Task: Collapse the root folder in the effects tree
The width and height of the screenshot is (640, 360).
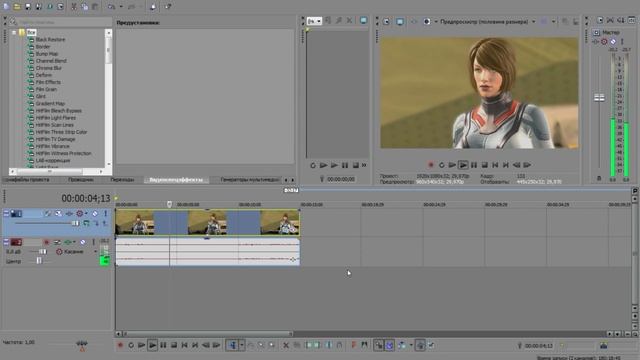Action: click(x=14, y=32)
